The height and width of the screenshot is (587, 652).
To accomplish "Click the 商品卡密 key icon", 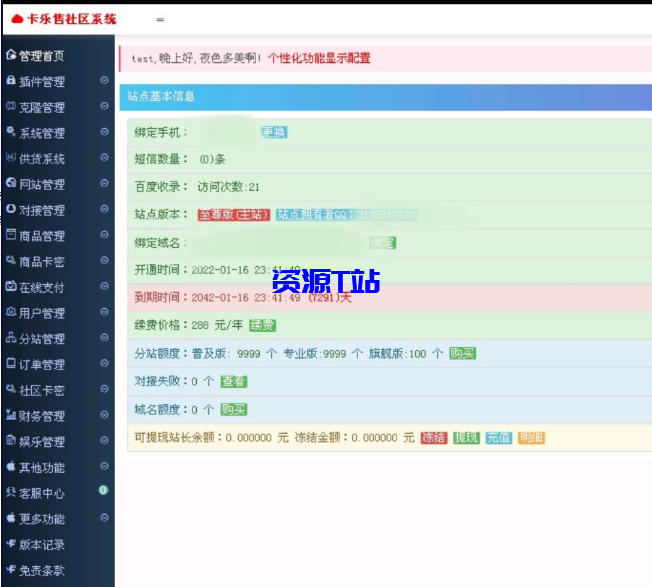I will [x=11, y=260].
